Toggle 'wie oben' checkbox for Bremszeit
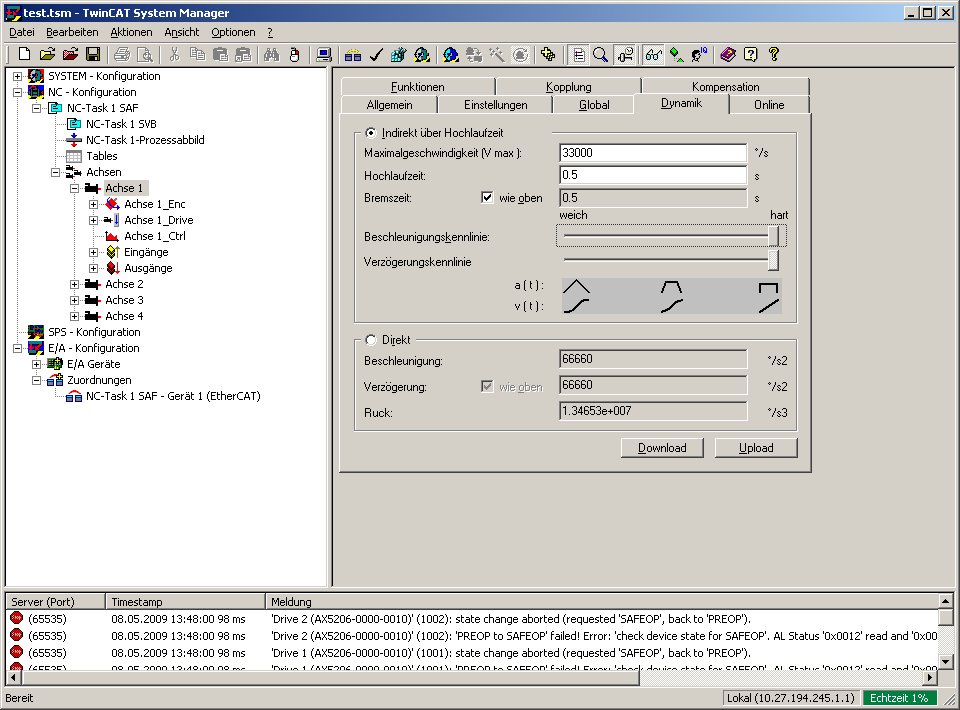This screenshot has height=710, width=960. pos(487,198)
